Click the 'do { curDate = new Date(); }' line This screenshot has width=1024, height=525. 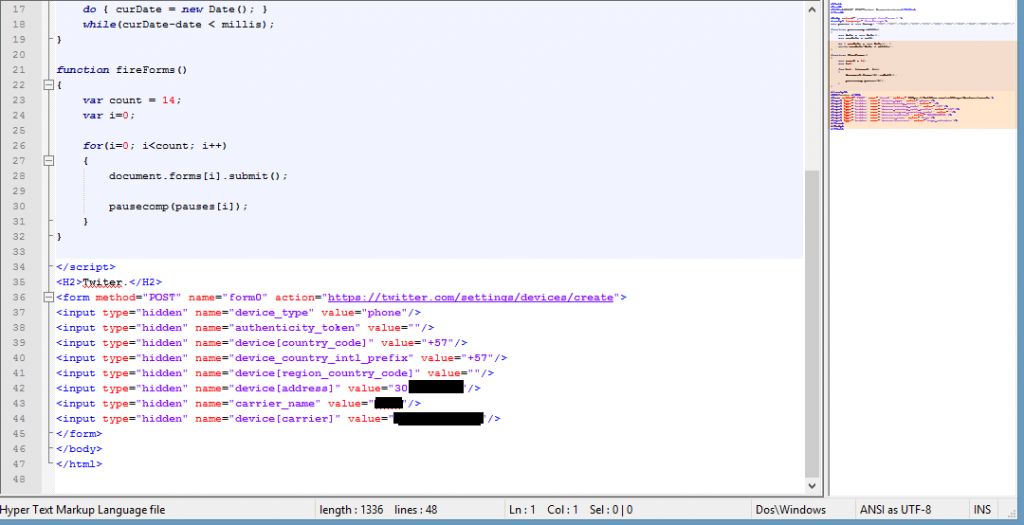coord(175,9)
